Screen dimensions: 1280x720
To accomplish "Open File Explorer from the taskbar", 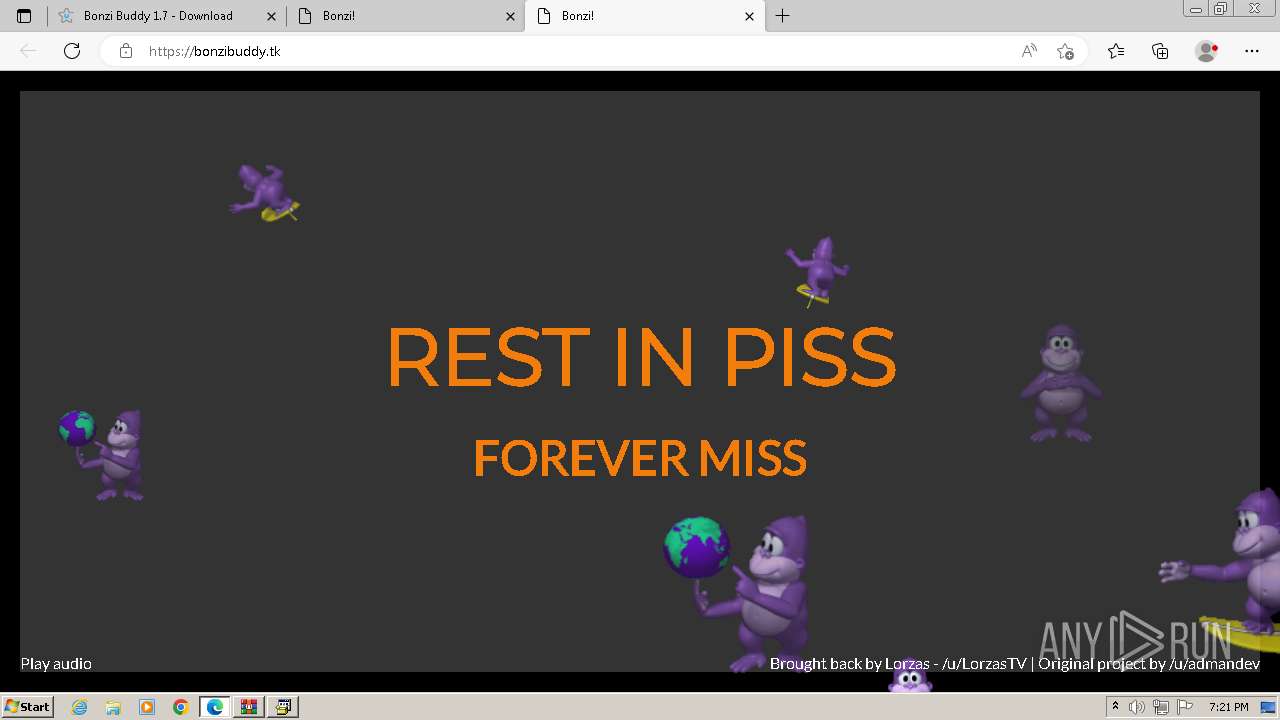I will (113, 707).
